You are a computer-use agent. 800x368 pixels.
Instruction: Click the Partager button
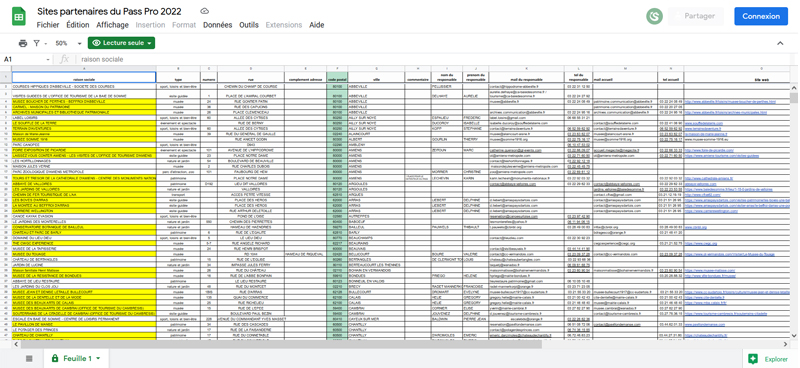click(x=696, y=16)
